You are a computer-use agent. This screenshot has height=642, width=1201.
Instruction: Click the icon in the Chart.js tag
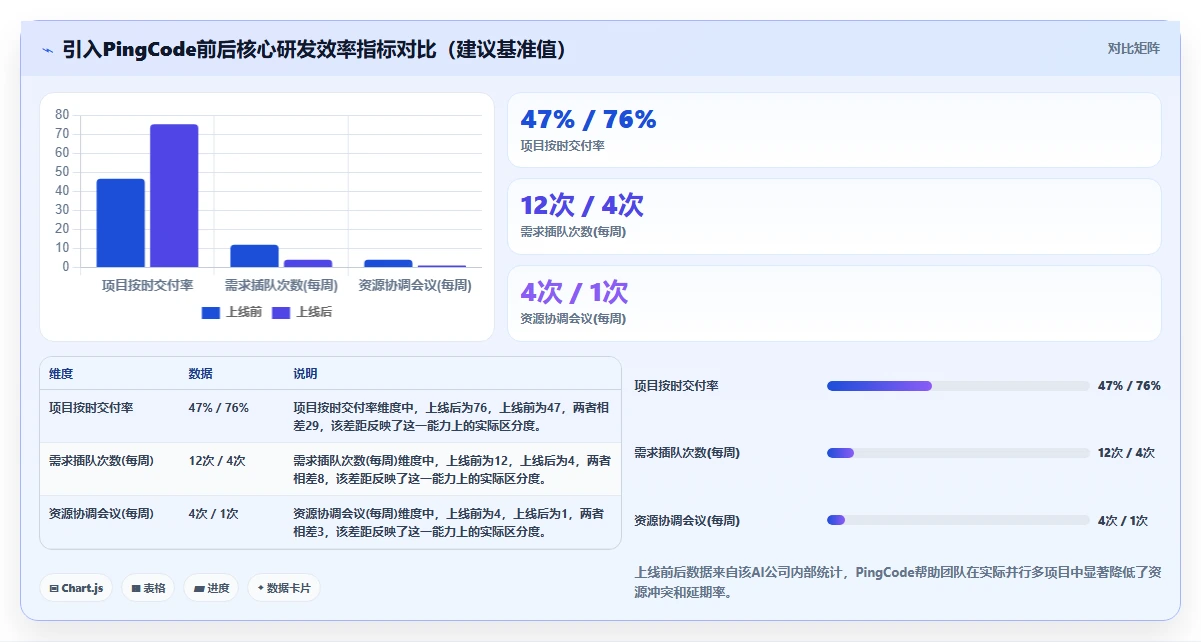(x=54, y=589)
